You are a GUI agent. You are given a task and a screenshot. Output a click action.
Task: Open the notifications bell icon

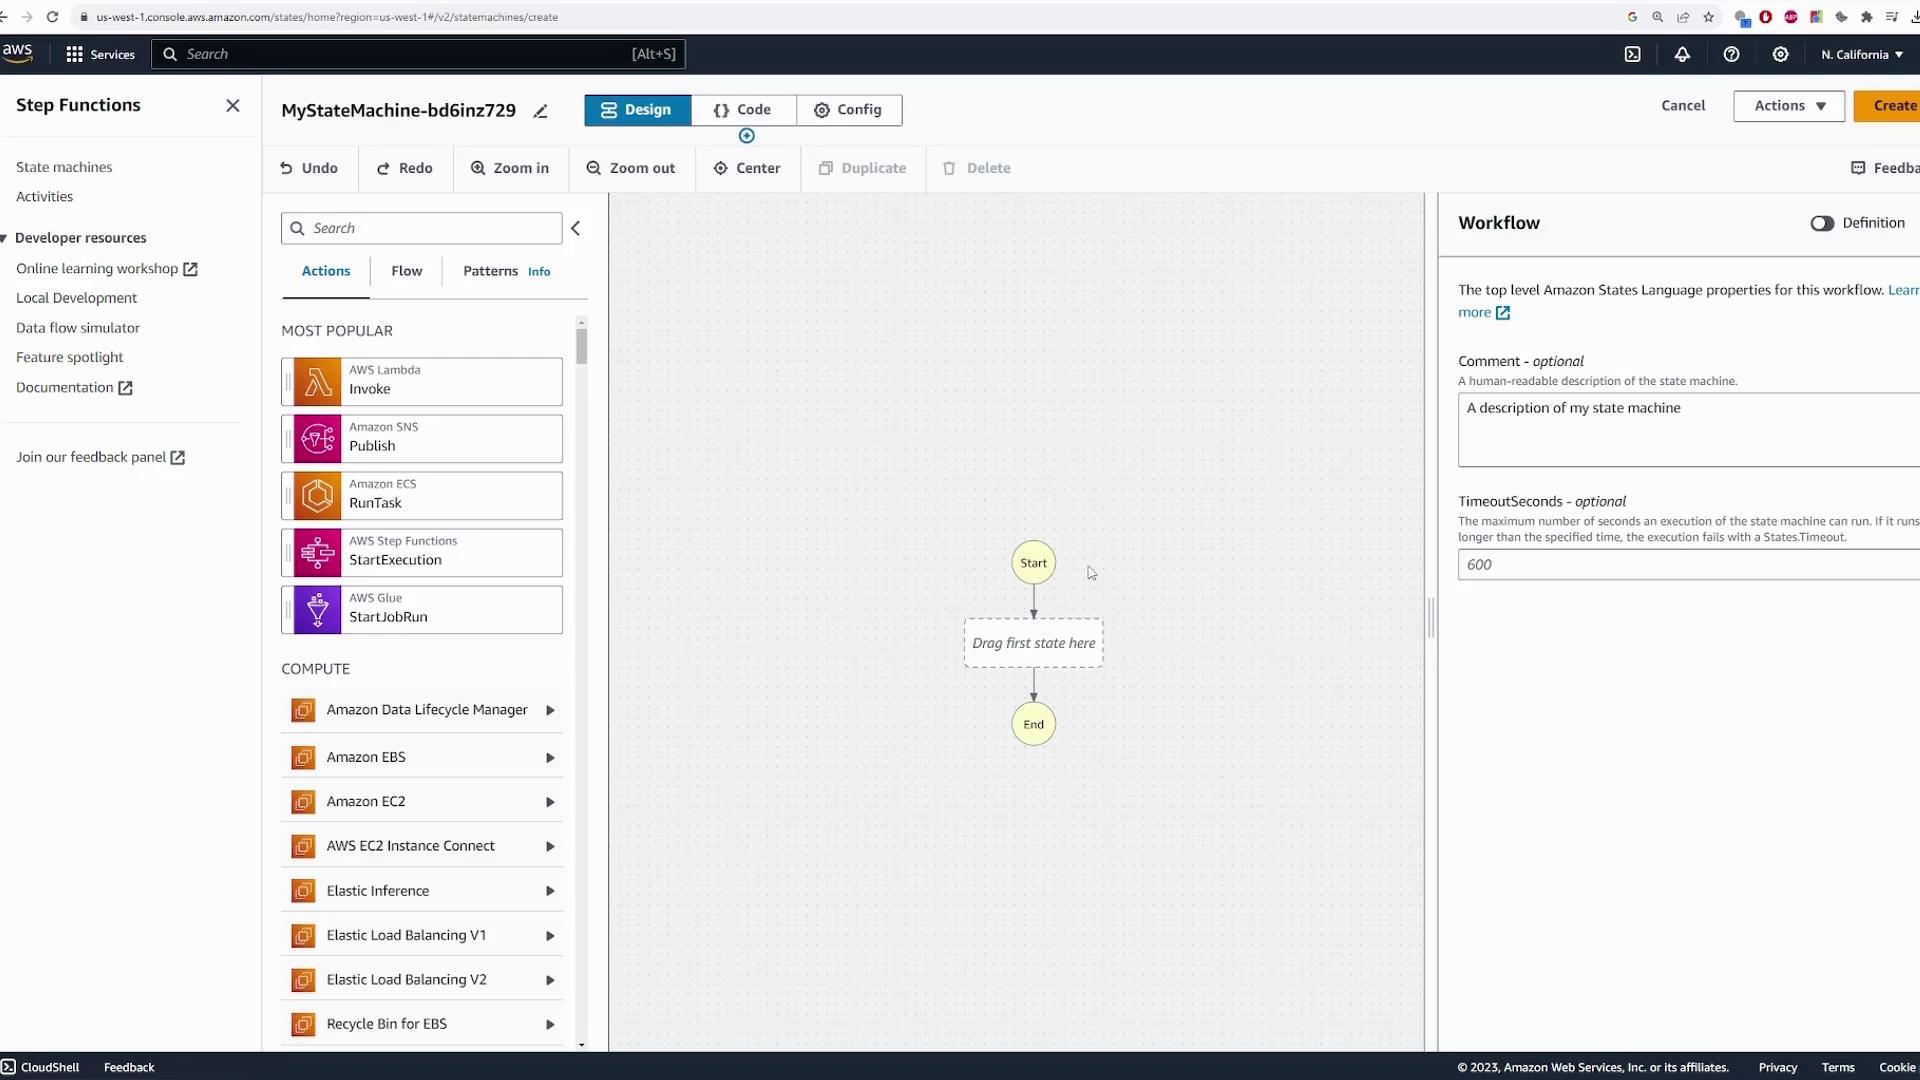click(x=1682, y=54)
